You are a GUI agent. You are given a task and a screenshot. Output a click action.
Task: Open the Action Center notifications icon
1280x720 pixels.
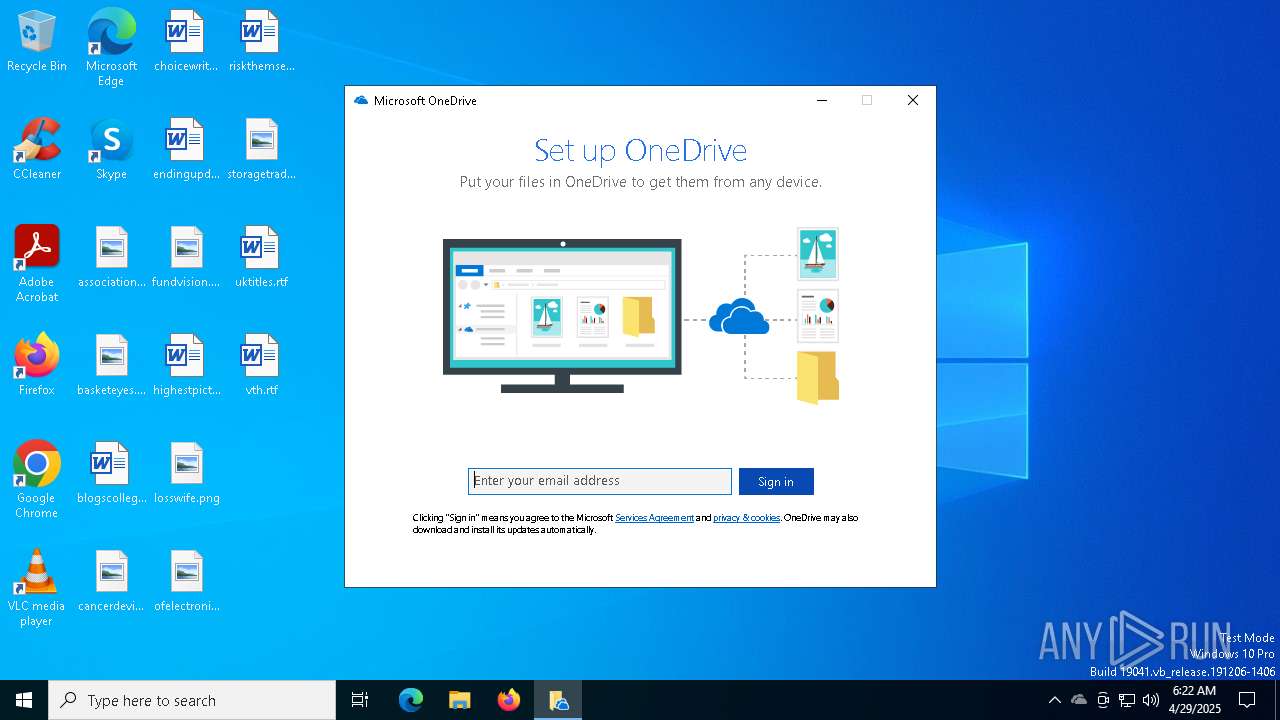coord(1247,700)
